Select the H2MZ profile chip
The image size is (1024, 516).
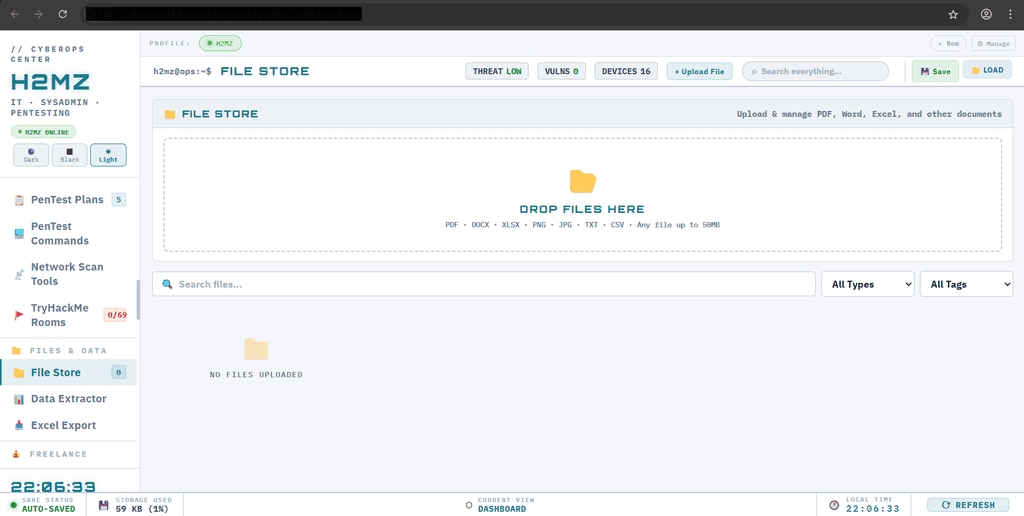point(220,44)
